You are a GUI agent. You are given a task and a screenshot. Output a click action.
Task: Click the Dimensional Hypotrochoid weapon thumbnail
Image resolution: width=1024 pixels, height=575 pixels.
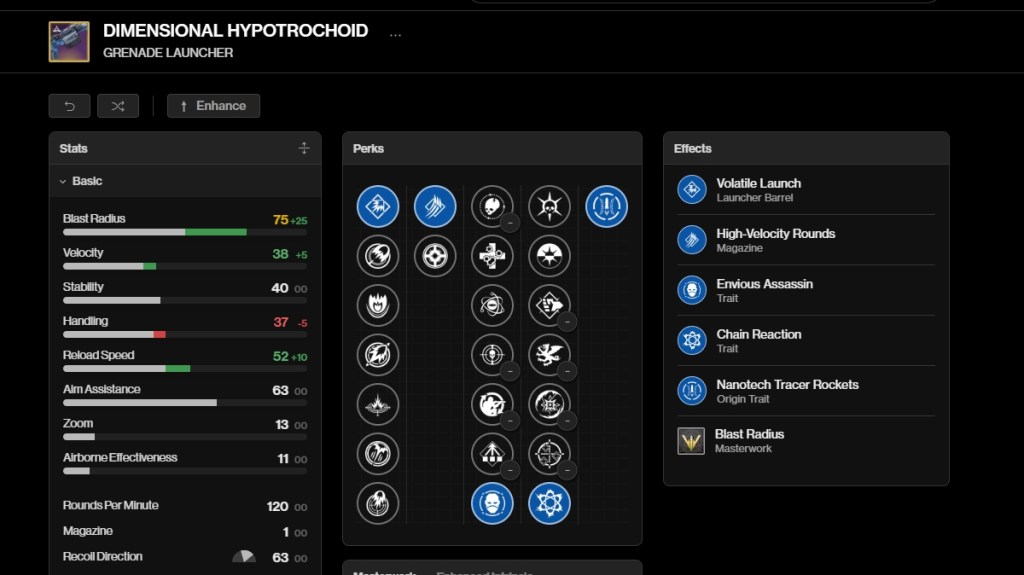pyautogui.click(x=69, y=42)
